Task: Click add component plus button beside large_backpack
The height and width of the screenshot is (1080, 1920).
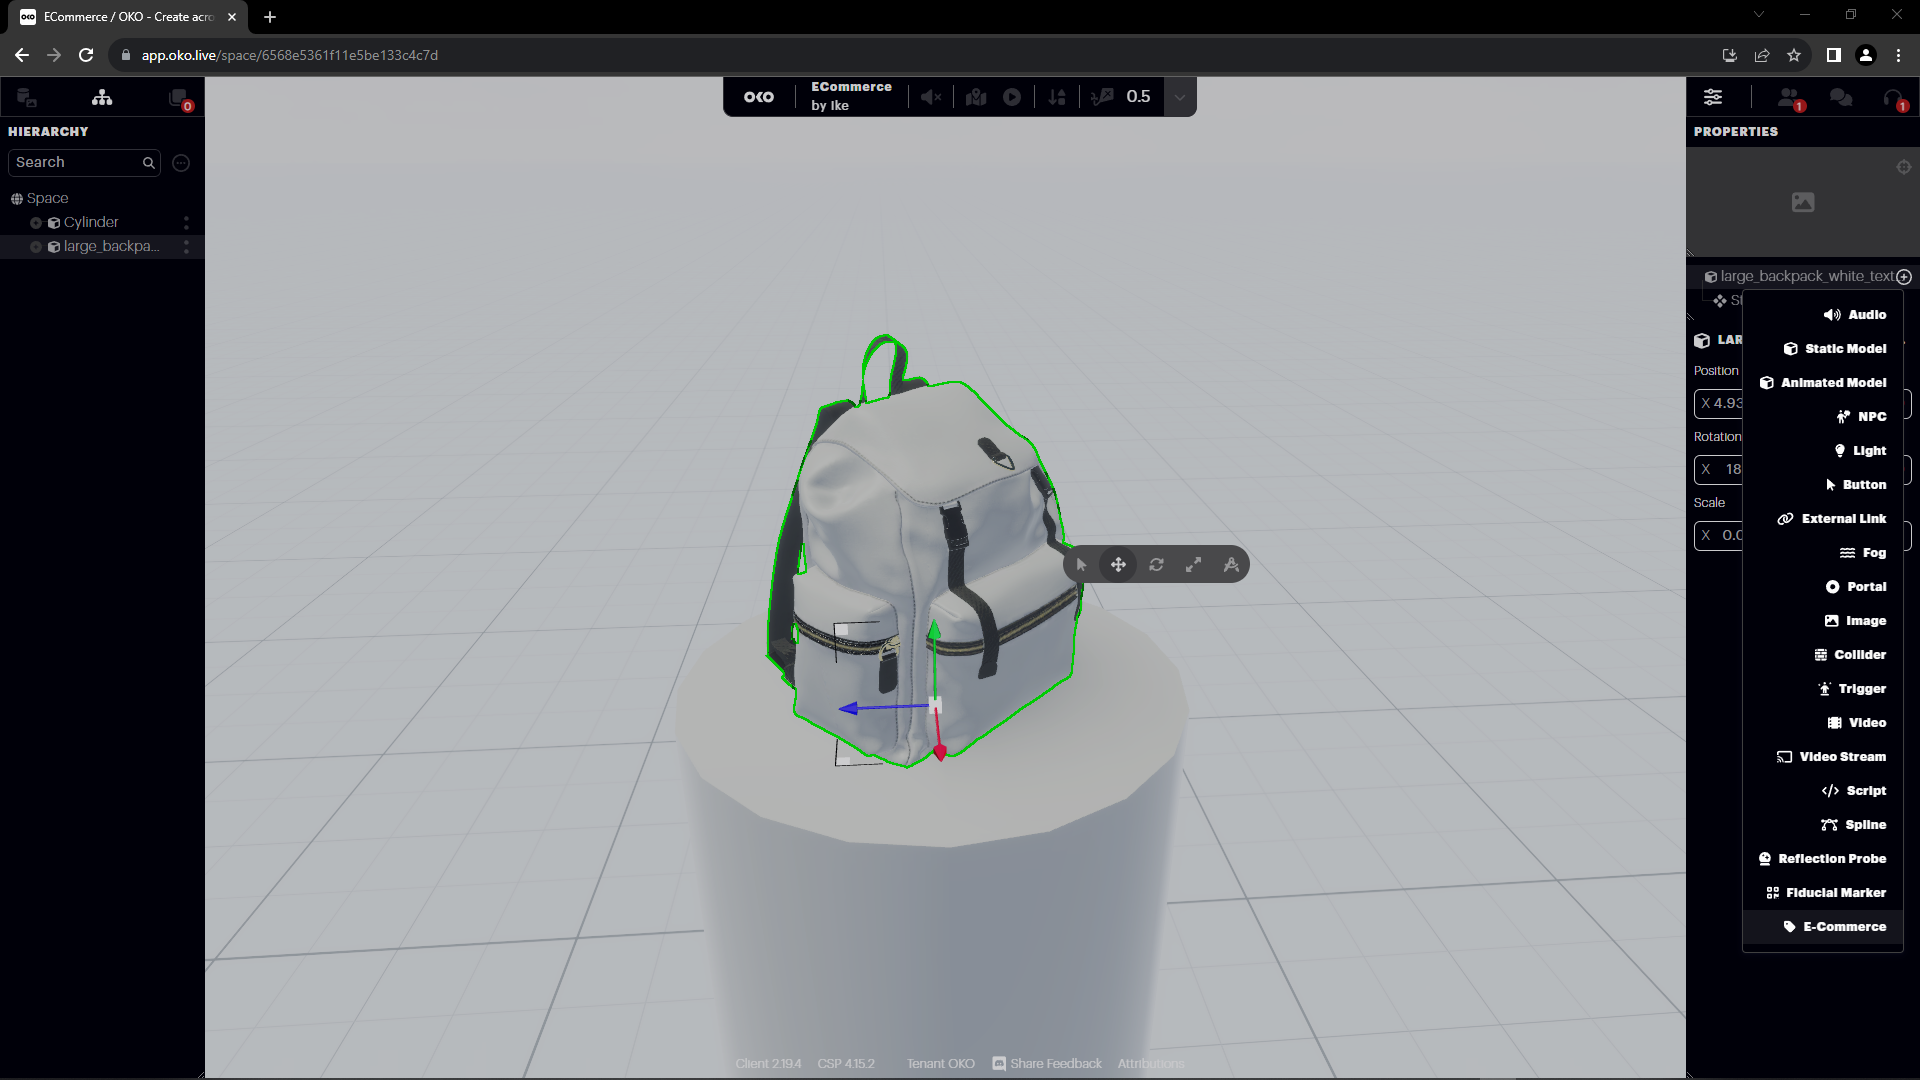Action: click(1904, 277)
